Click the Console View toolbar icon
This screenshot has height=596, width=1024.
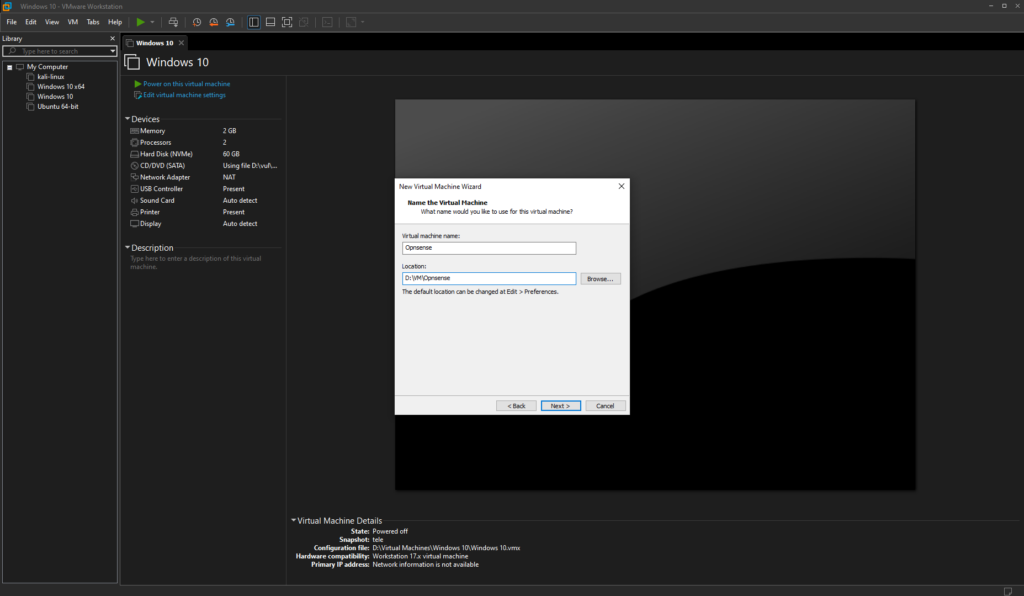327,22
